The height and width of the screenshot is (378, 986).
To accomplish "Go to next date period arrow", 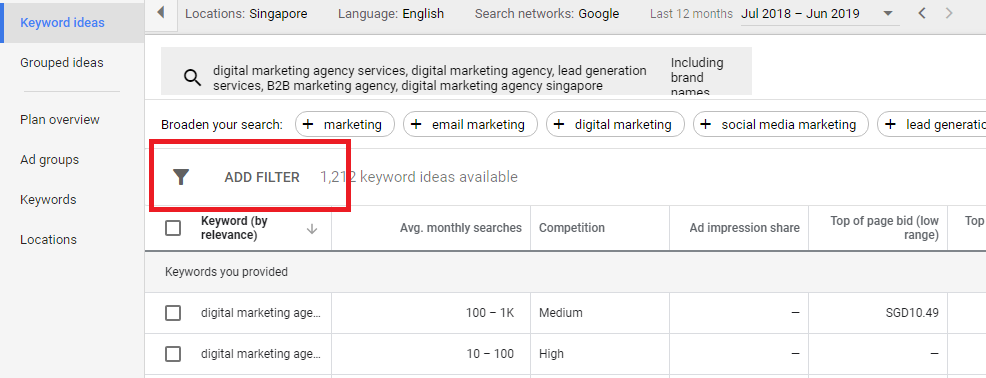I will [x=949, y=13].
